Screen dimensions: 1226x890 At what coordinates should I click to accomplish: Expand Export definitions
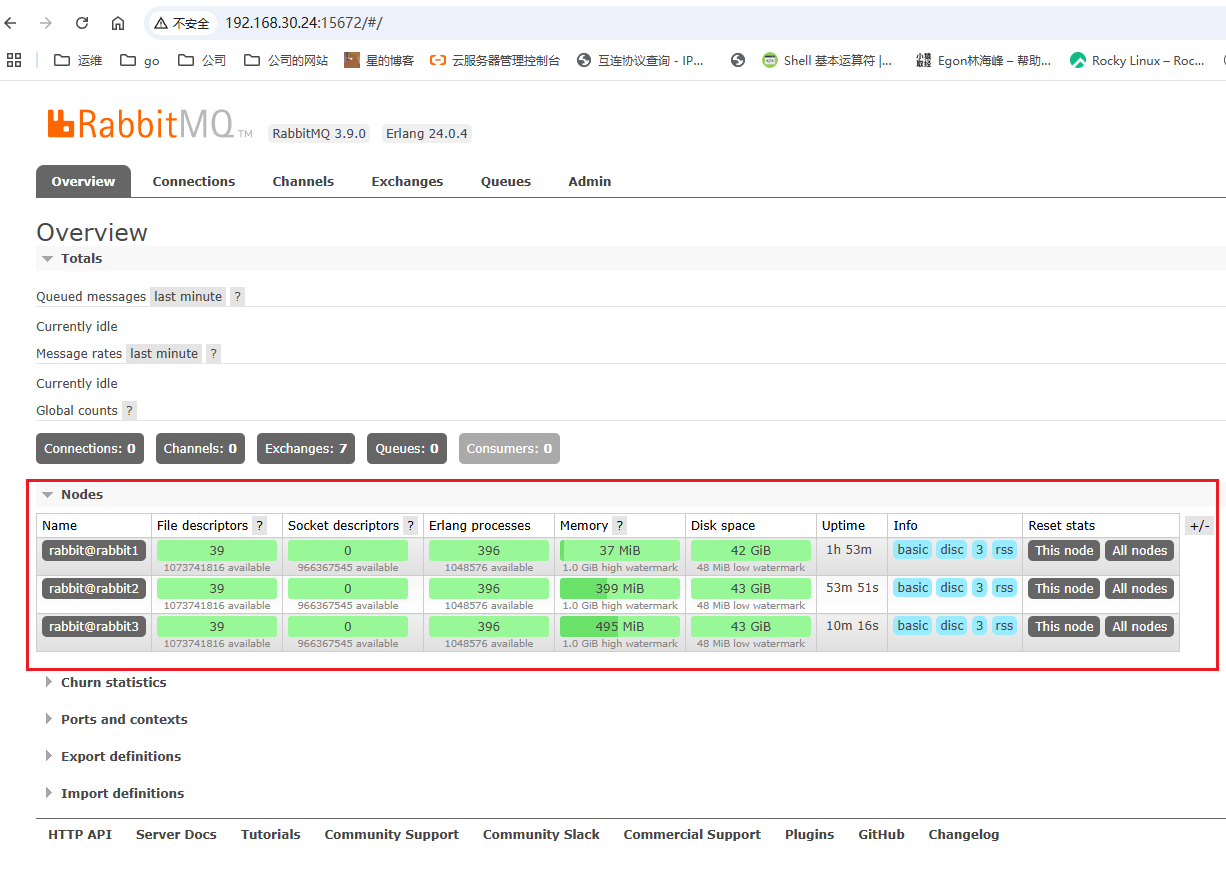click(x=113, y=757)
